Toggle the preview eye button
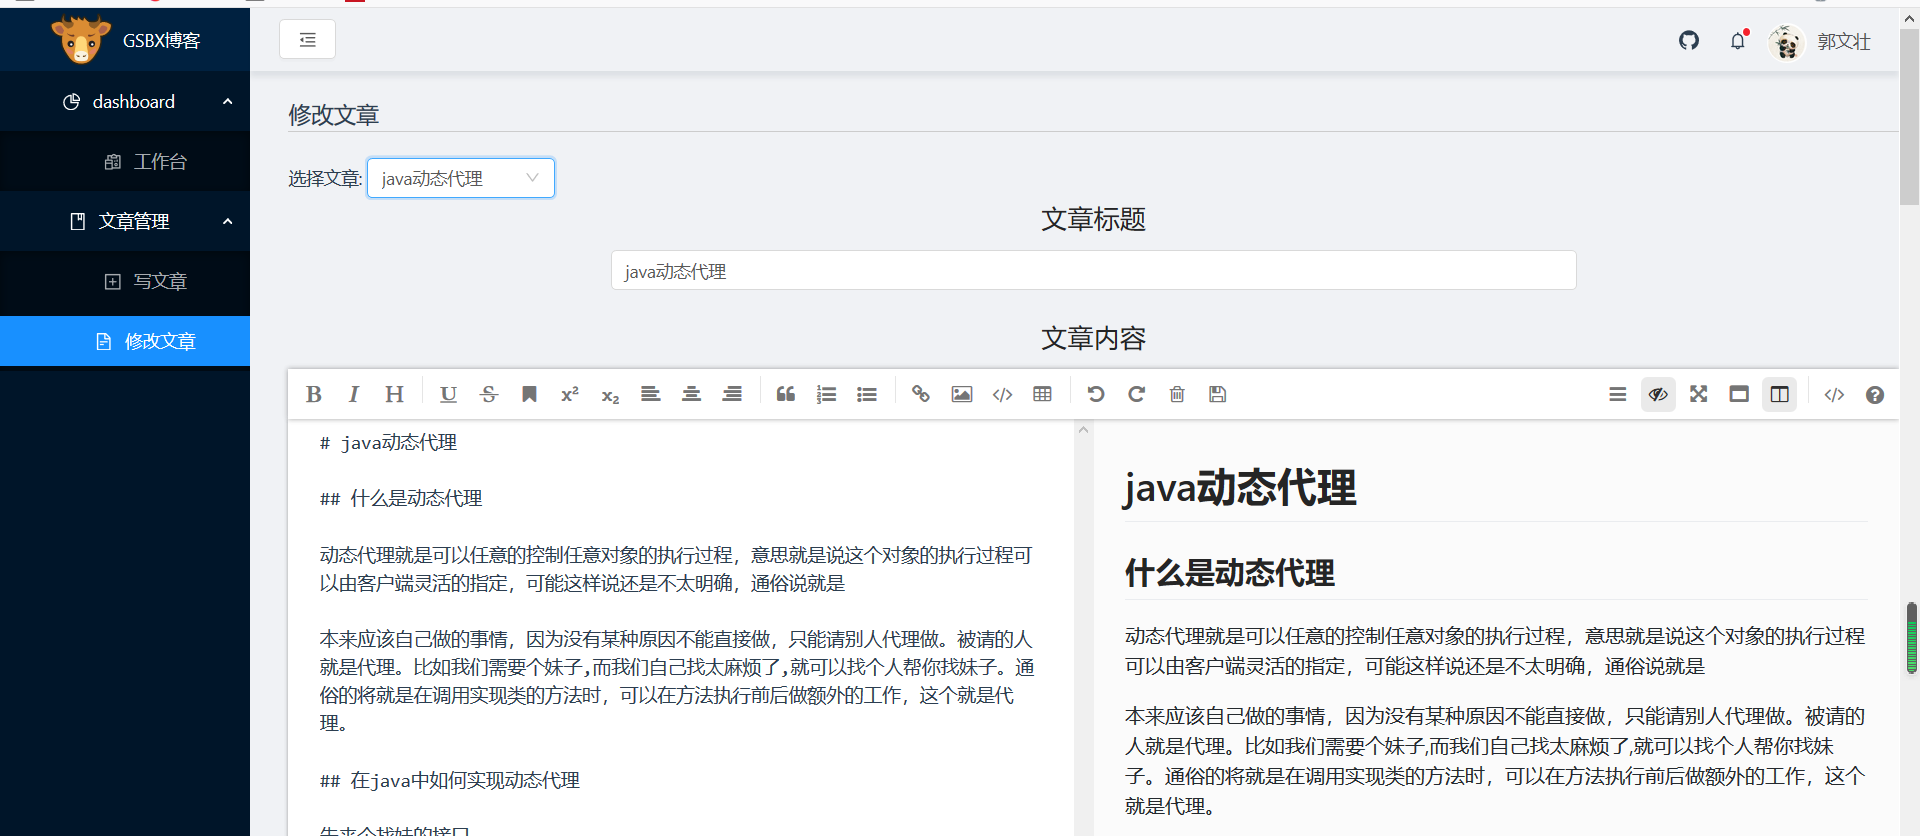1920x836 pixels. pos(1658,395)
